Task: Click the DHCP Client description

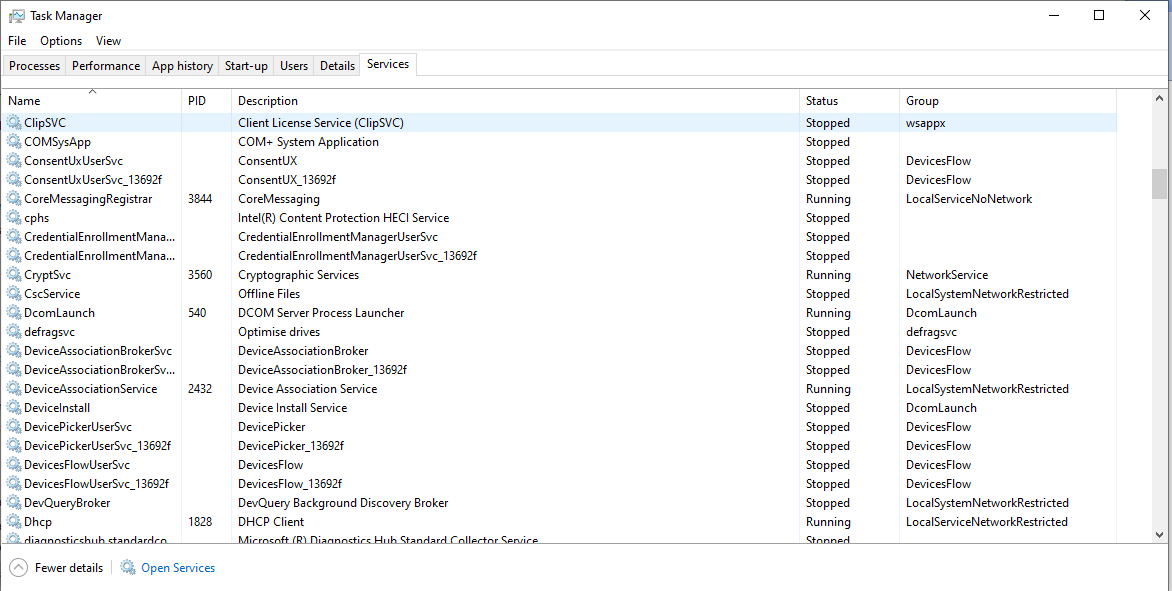Action: (271, 522)
